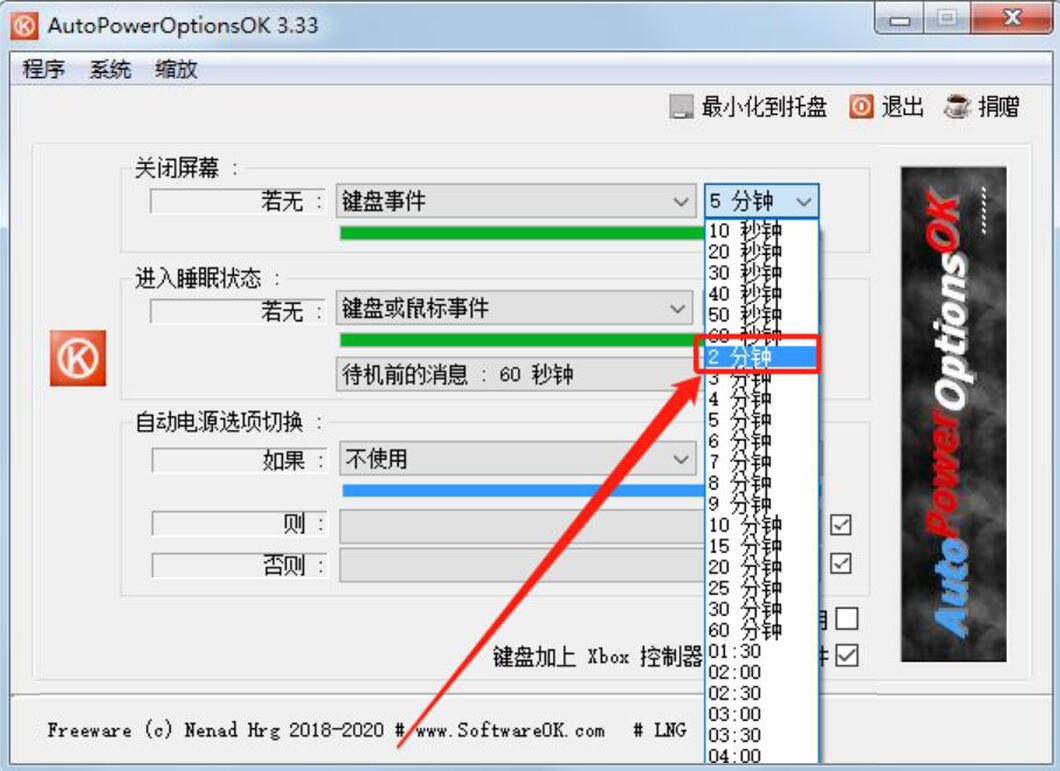Click the 则 power plan field
The width and height of the screenshot is (1060, 771).
pyautogui.click(x=521, y=525)
